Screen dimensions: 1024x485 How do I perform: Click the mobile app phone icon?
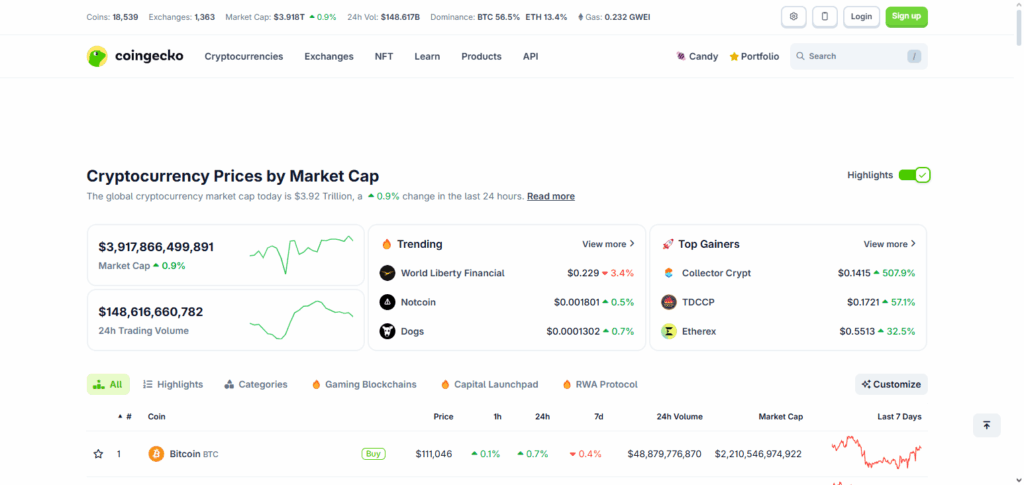(x=825, y=16)
